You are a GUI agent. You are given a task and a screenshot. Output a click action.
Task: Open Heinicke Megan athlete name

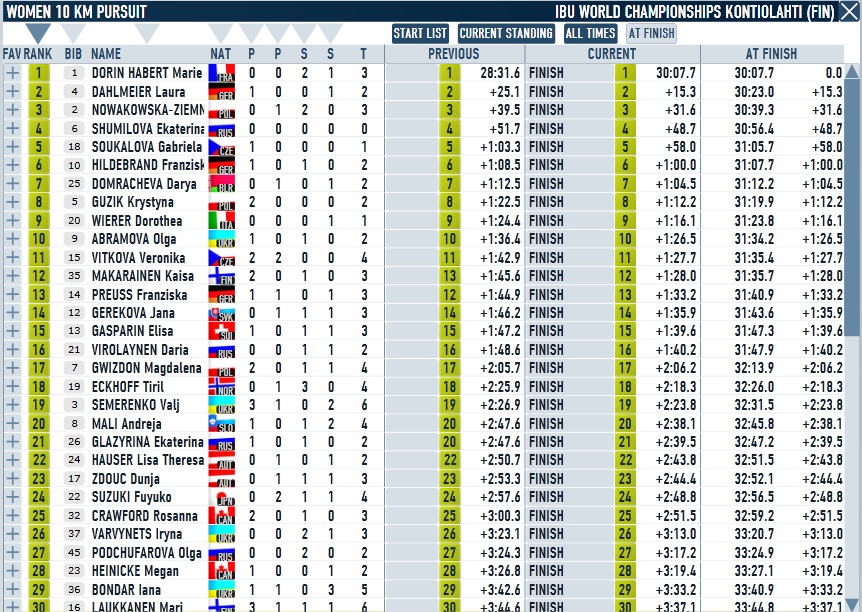pyautogui.click(x=135, y=571)
